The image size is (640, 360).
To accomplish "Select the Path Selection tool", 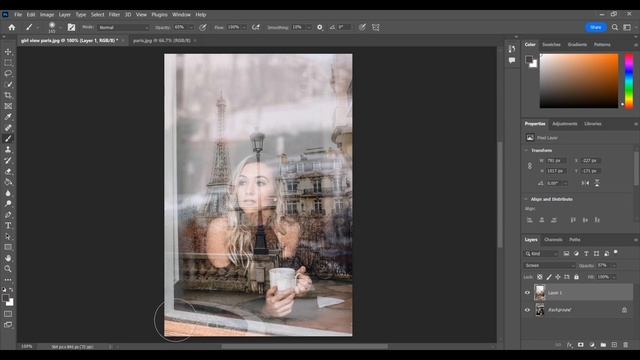I will pos(8,236).
